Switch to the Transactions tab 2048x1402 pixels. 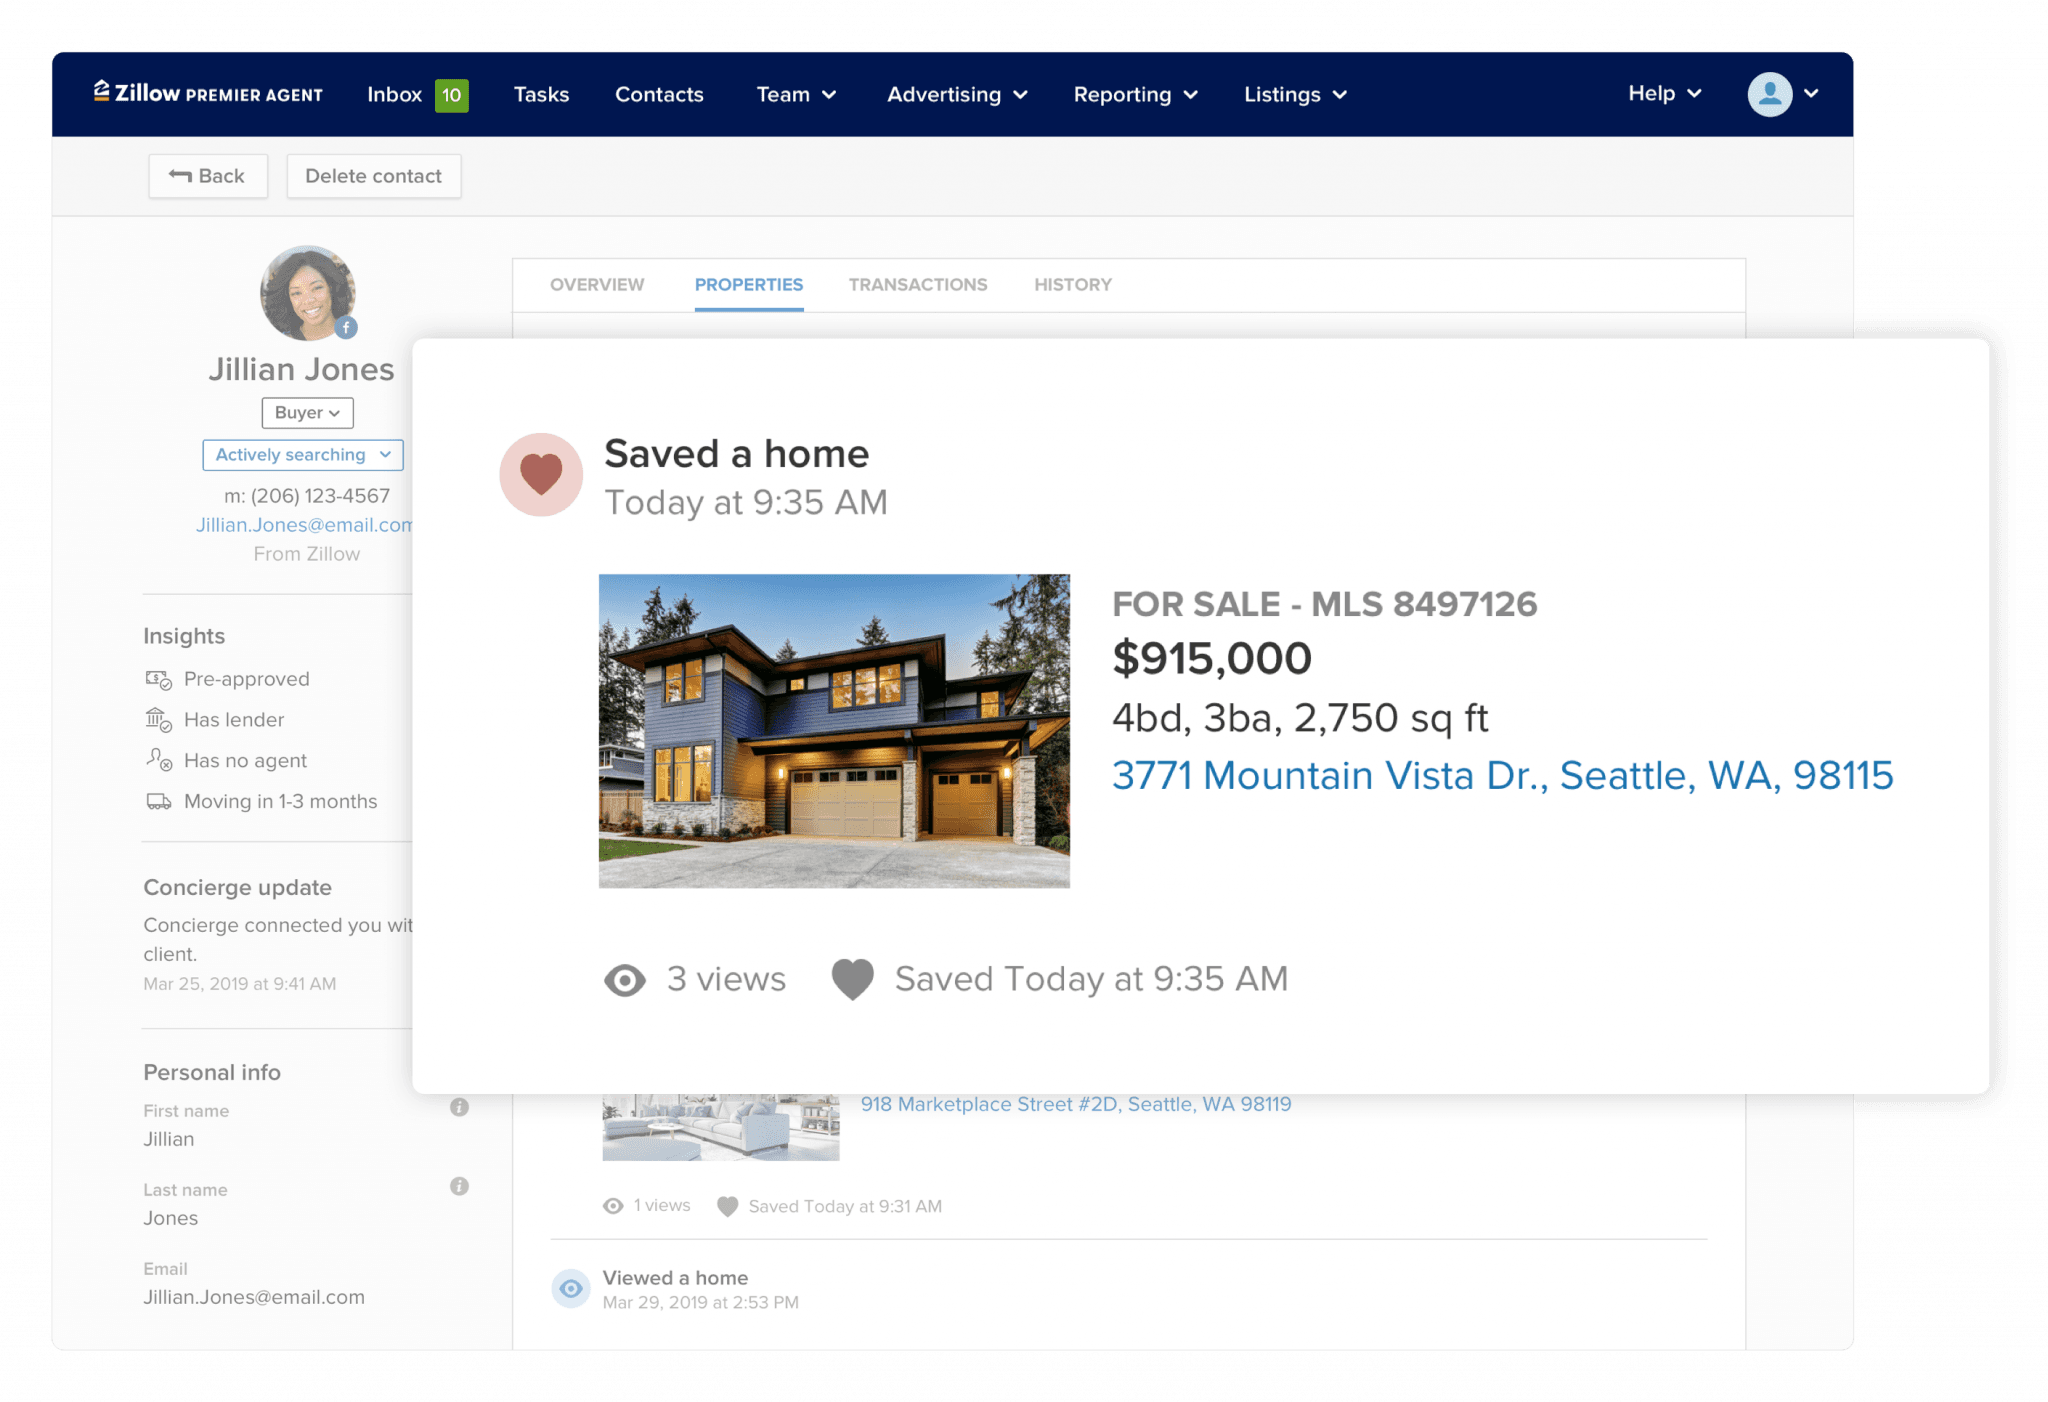pos(917,285)
